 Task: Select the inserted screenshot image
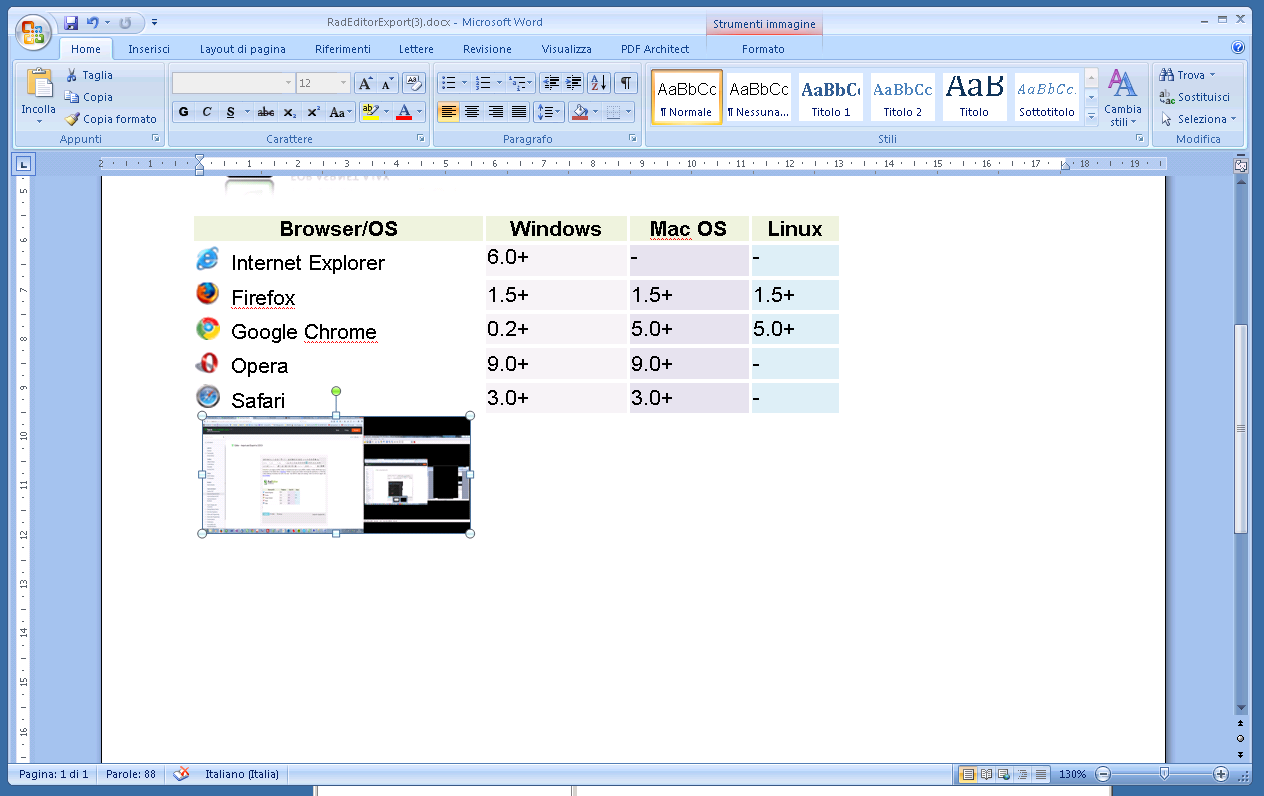pos(336,474)
